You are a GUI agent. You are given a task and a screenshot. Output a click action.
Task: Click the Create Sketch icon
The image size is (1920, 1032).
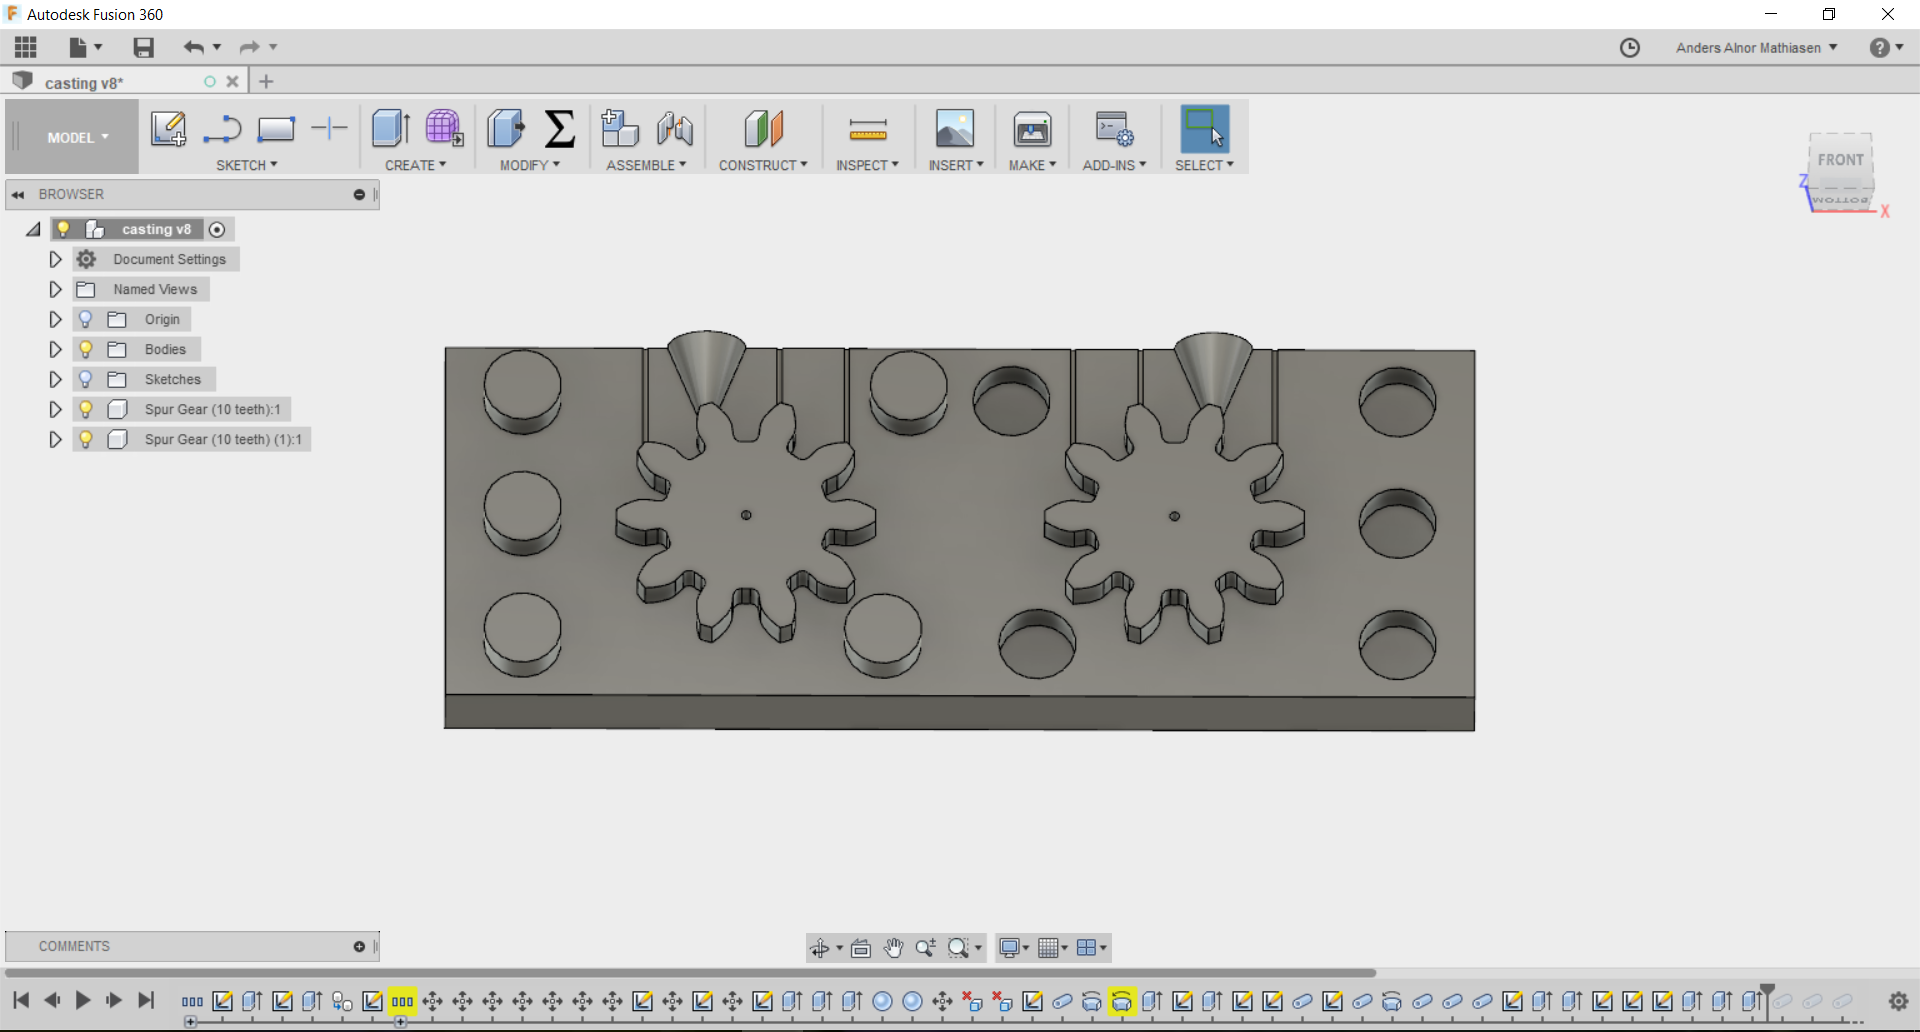168,129
